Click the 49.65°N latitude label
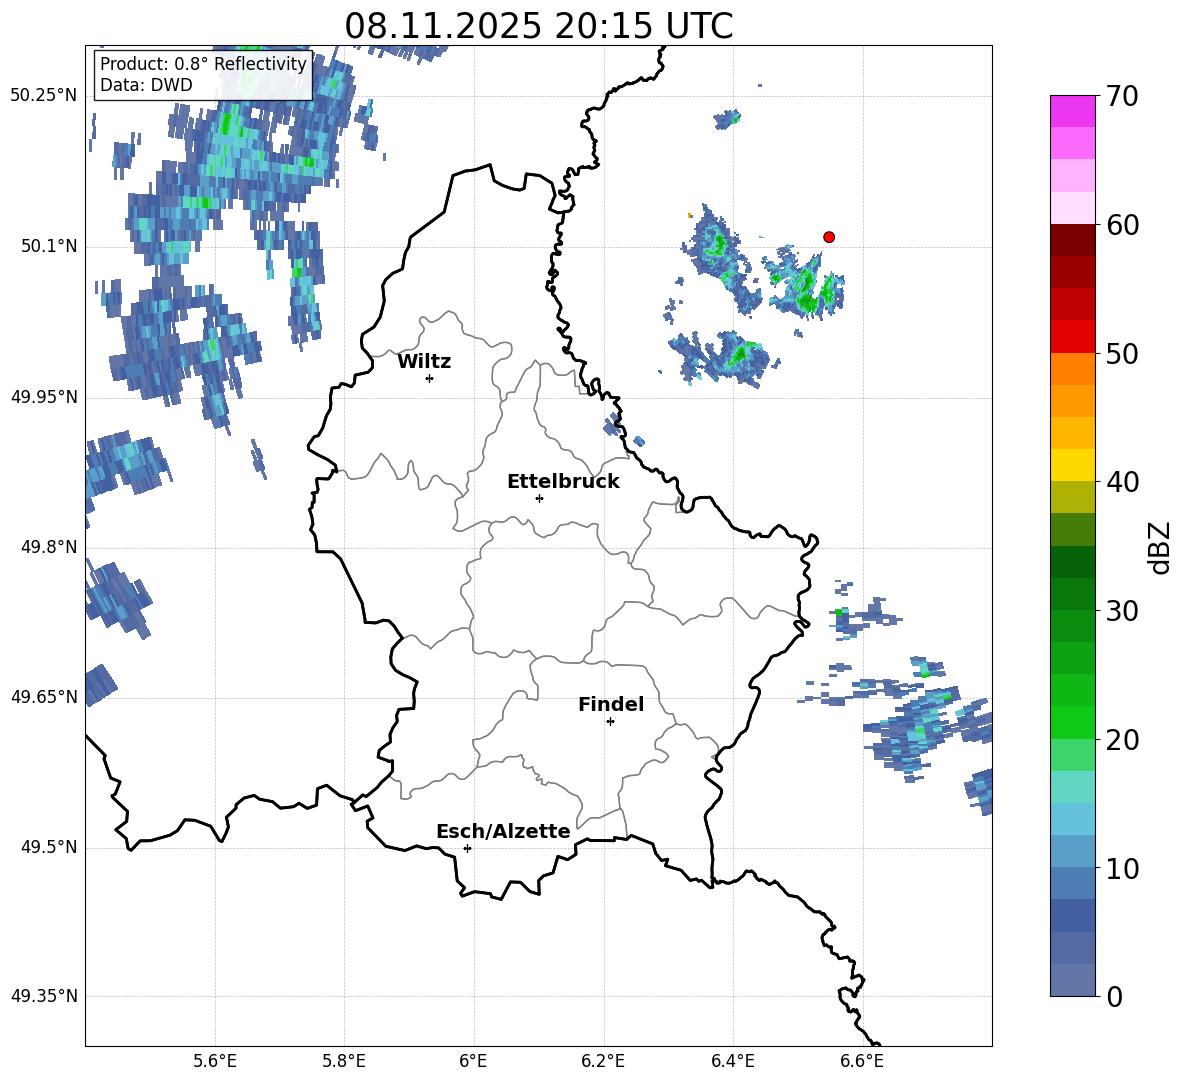This screenshot has width=1184, height=1081. click(x=44, y=696)
